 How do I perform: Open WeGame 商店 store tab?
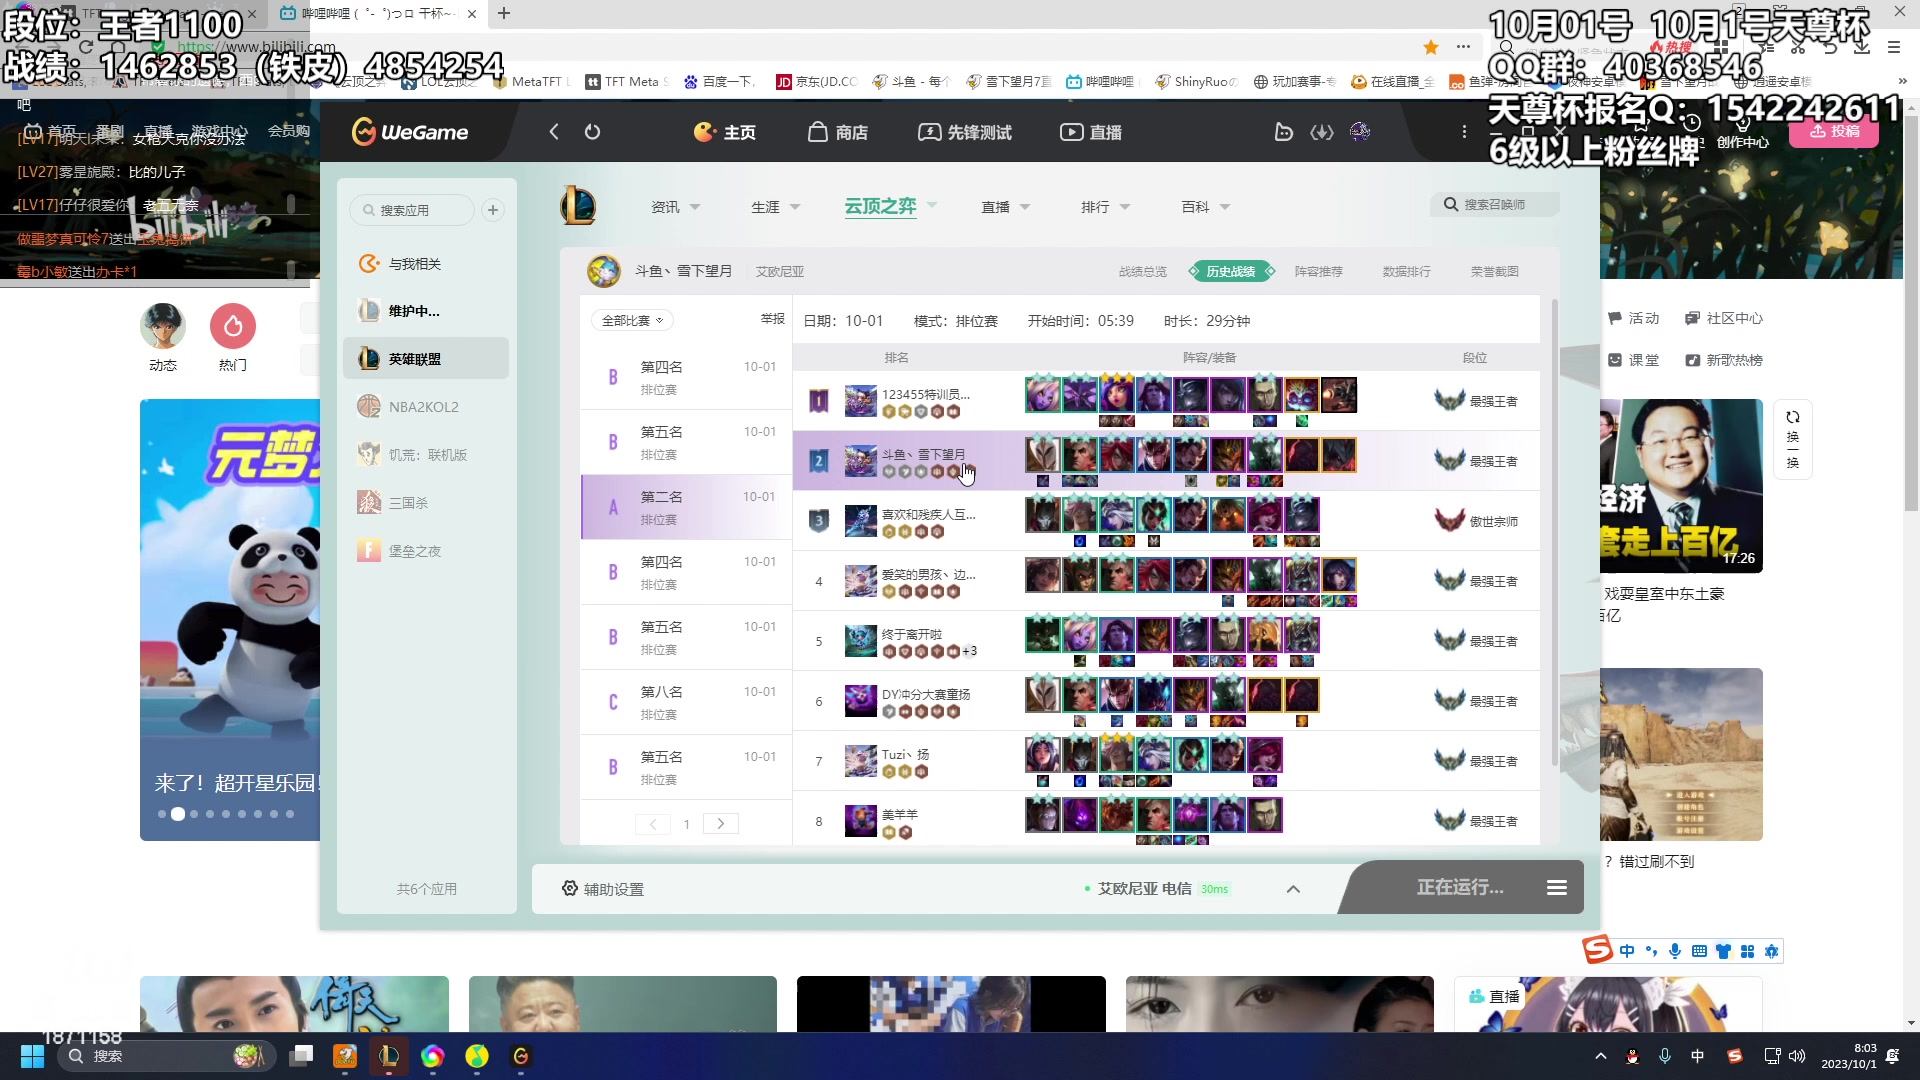[x=838, y=132]
